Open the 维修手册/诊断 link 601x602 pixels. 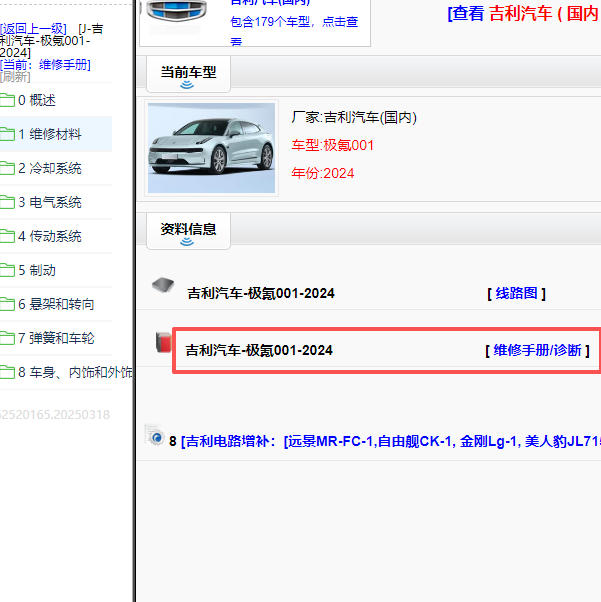point(538,351)
